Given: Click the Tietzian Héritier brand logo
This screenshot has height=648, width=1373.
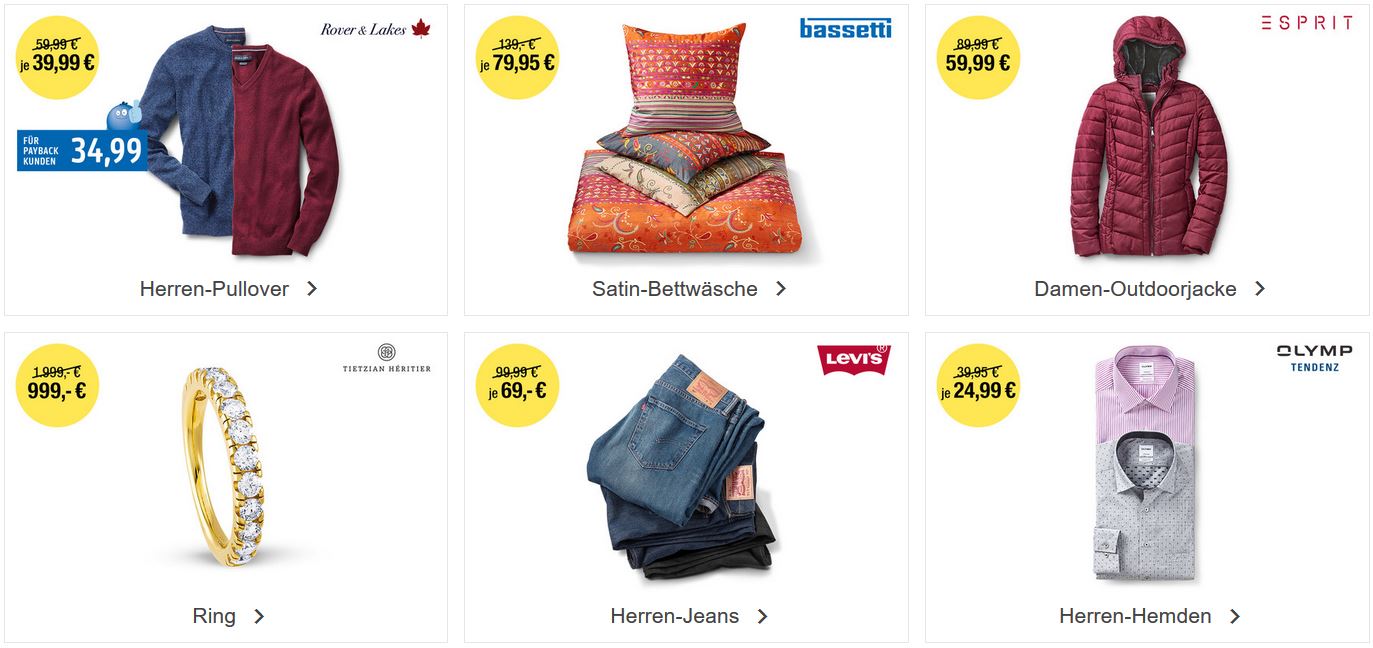Looking at the screenshot, I should click(386, 358).
